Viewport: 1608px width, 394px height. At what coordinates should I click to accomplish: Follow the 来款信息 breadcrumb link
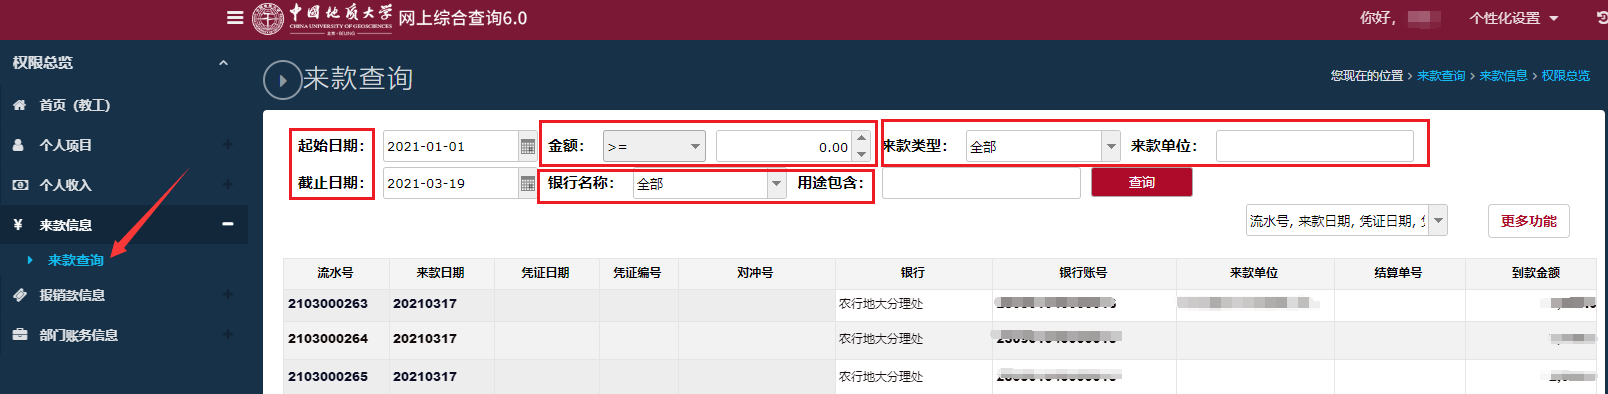tap(1503, 76)
